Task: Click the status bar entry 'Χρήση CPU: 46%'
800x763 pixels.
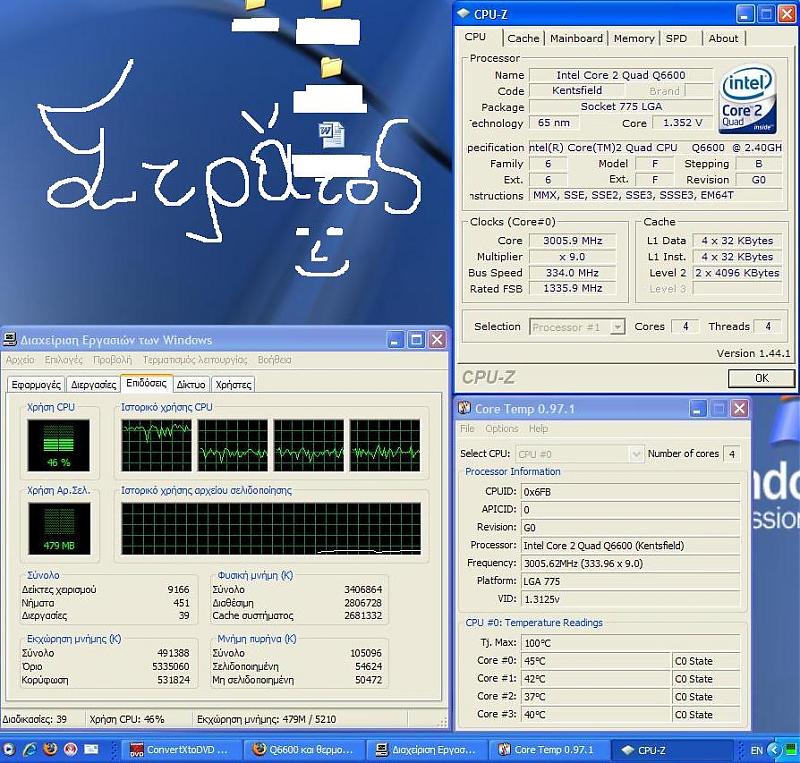Action: point(127,720)
